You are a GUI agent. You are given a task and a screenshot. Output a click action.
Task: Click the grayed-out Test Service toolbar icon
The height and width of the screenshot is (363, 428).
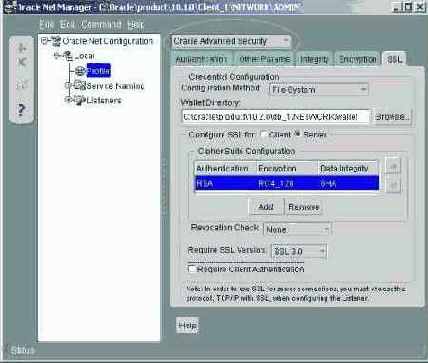22,85
